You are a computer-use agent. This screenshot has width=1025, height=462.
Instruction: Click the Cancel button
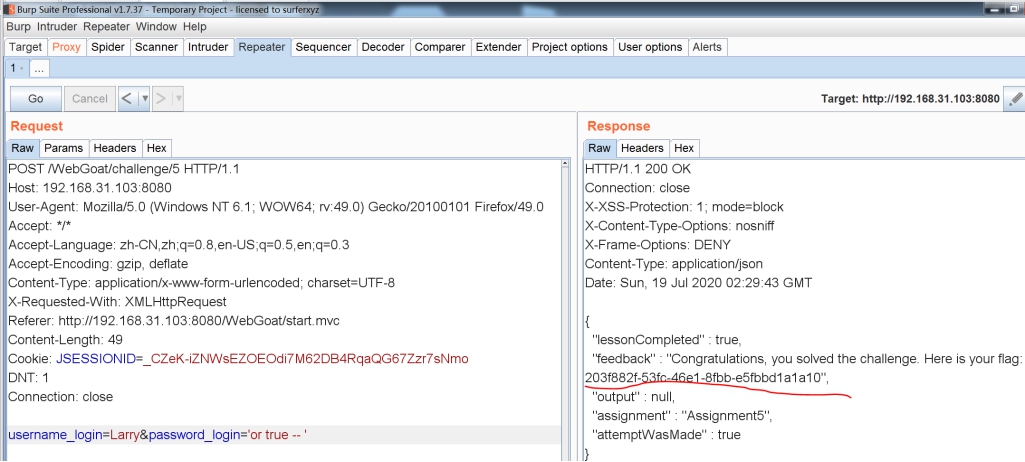tap(90, 99)
